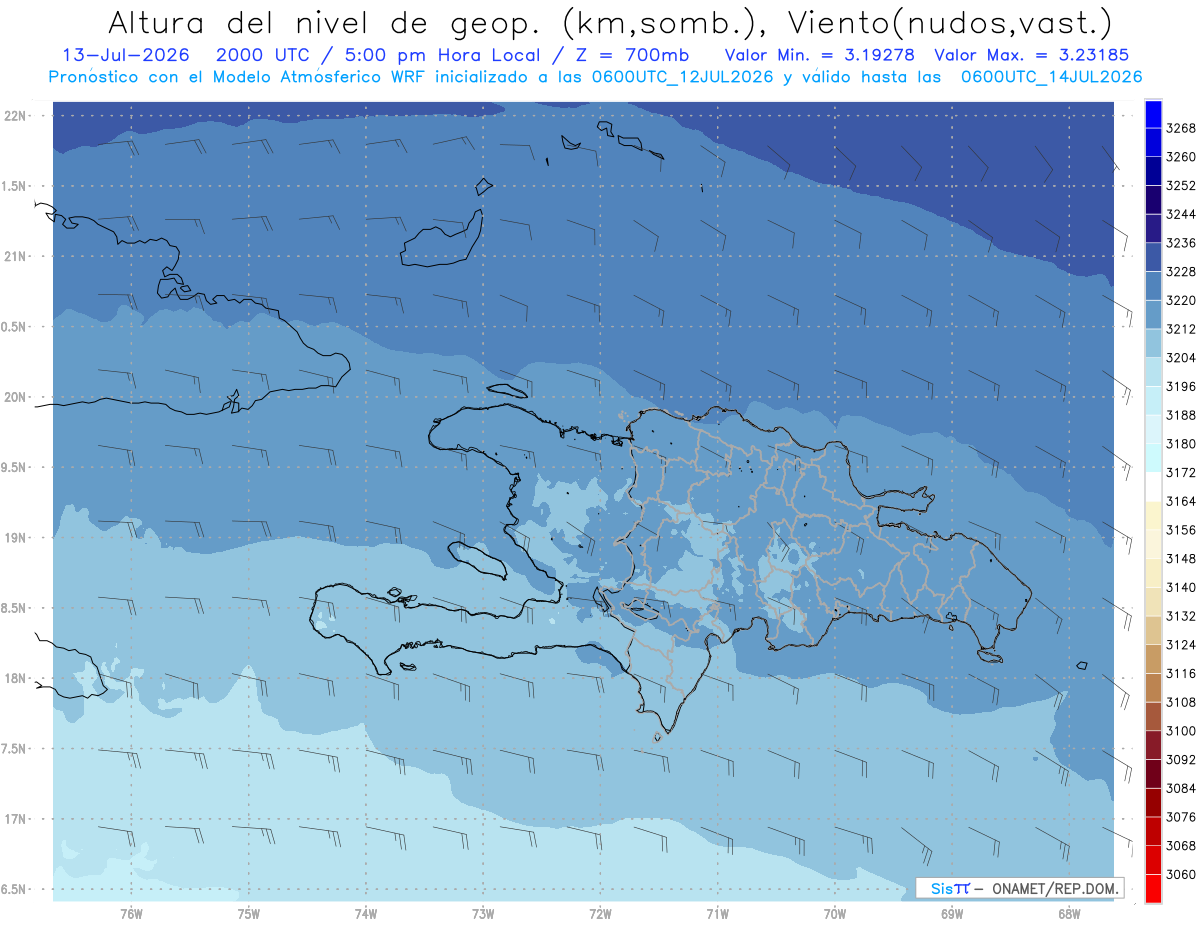
Task: Click legend color band between 3212 and 3220
Action: (x=1152, y=314)
